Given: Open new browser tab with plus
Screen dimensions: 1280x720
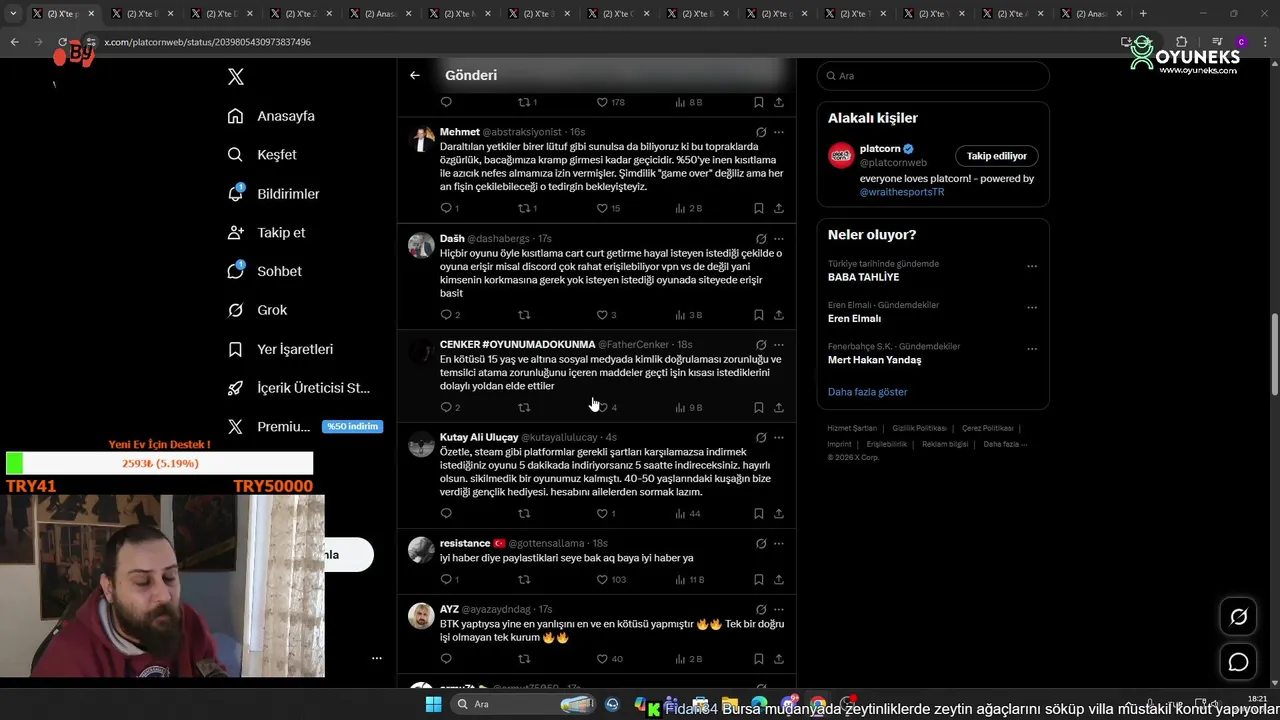Looking at the screenshot, I should [1143, 14].
